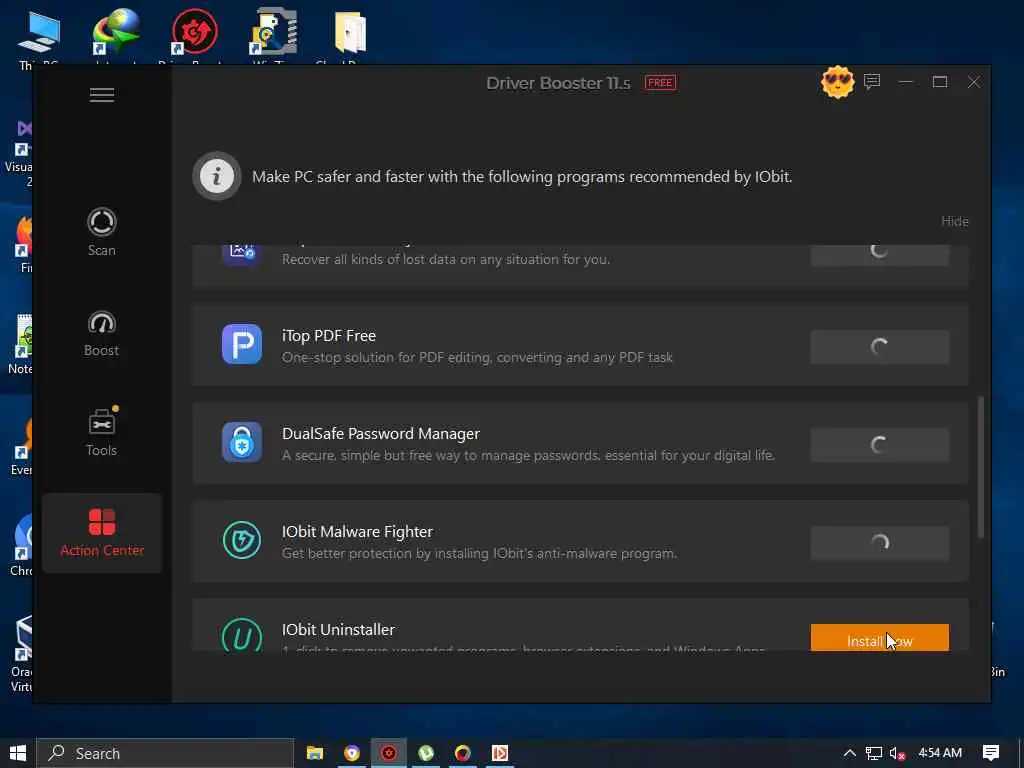
Task: Hide the recommended programs banner
Action: click(x=954, y=221)
